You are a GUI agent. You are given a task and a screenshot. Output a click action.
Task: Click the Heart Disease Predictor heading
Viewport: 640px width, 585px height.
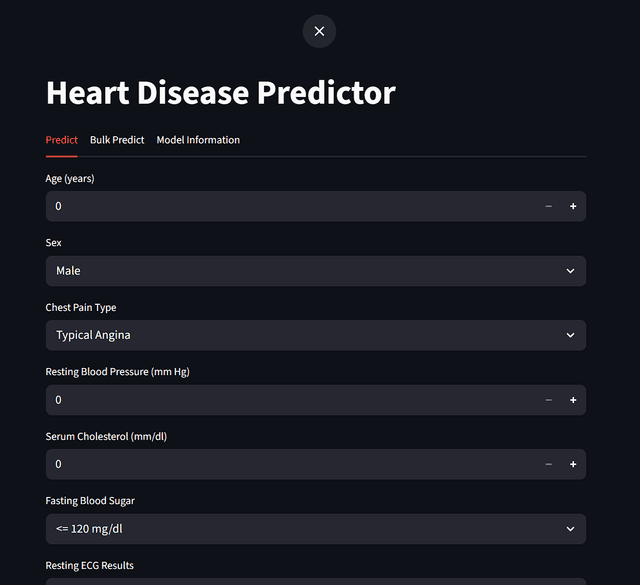pyautogui.click(x=221, y=93)
